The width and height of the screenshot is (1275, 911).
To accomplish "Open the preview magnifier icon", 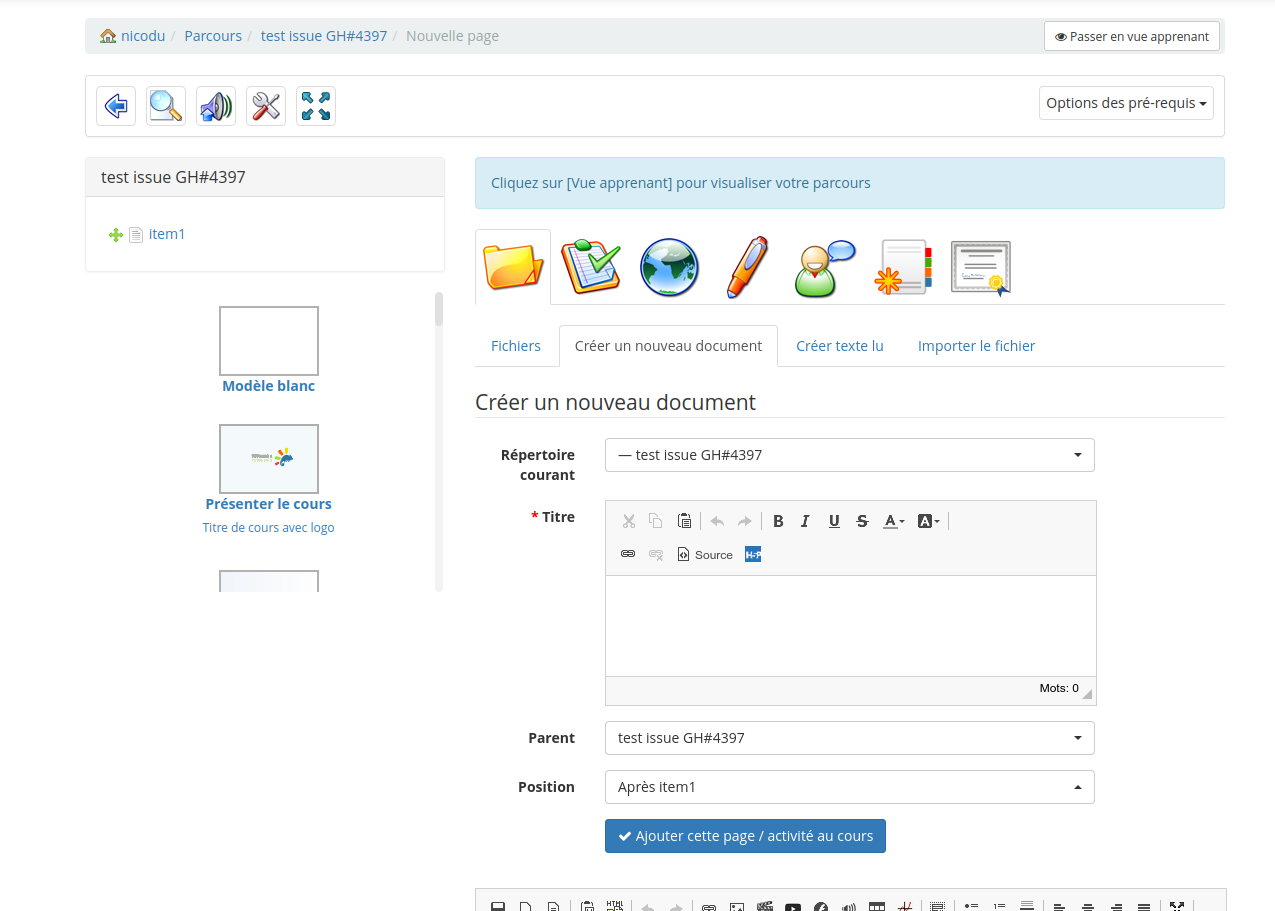I will point(165,105).
